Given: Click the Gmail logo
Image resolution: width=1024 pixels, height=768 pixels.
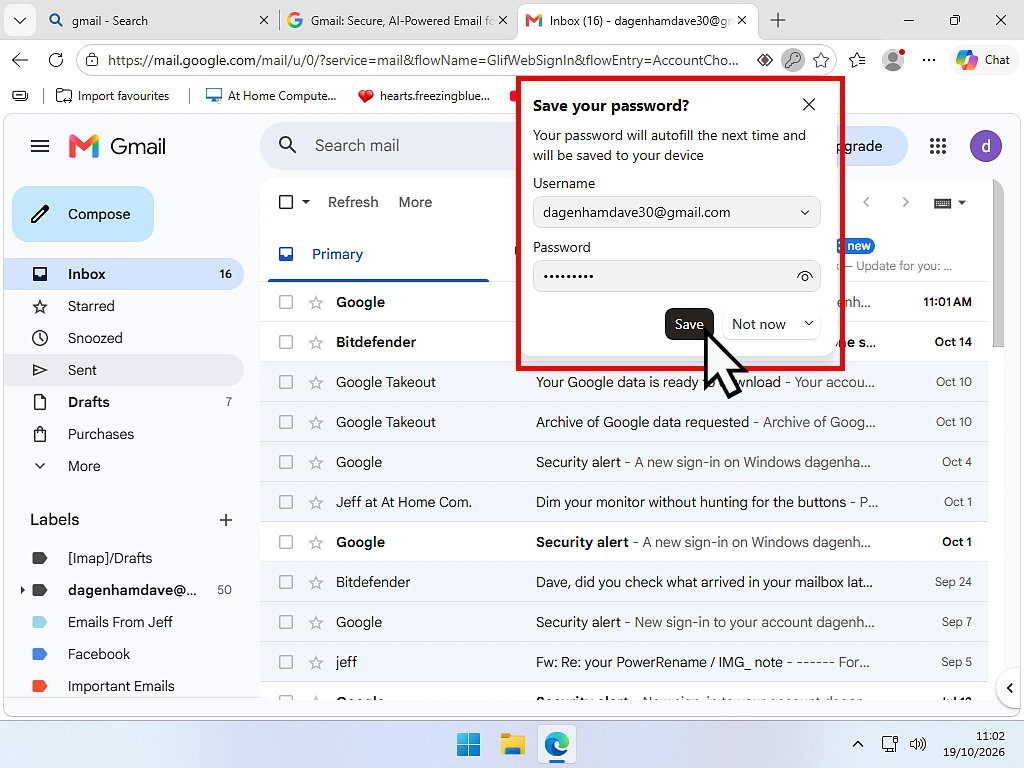Looking at the screenshot, I should tap(118, 146).
